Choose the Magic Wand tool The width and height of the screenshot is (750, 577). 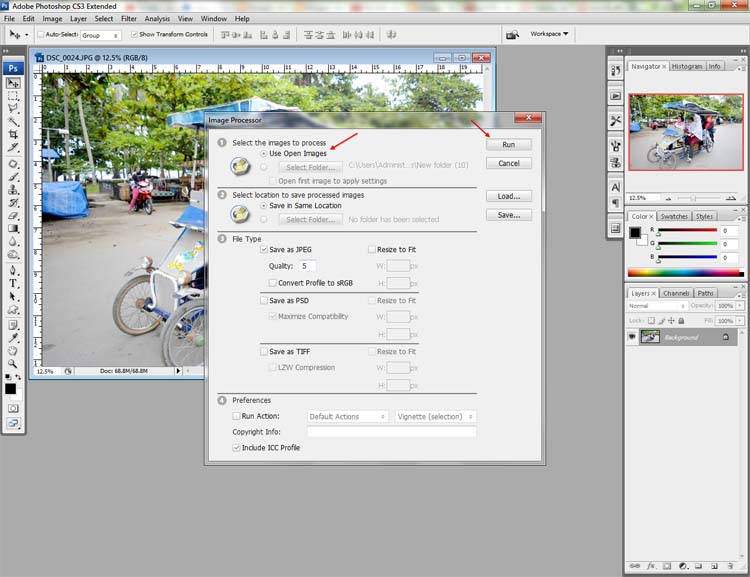click(13, 122)
